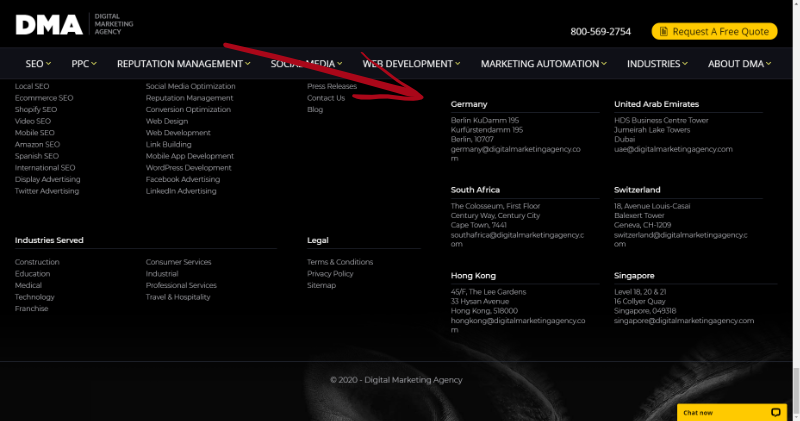Click the document icon in Request A Free Quote

pos(663,32)
